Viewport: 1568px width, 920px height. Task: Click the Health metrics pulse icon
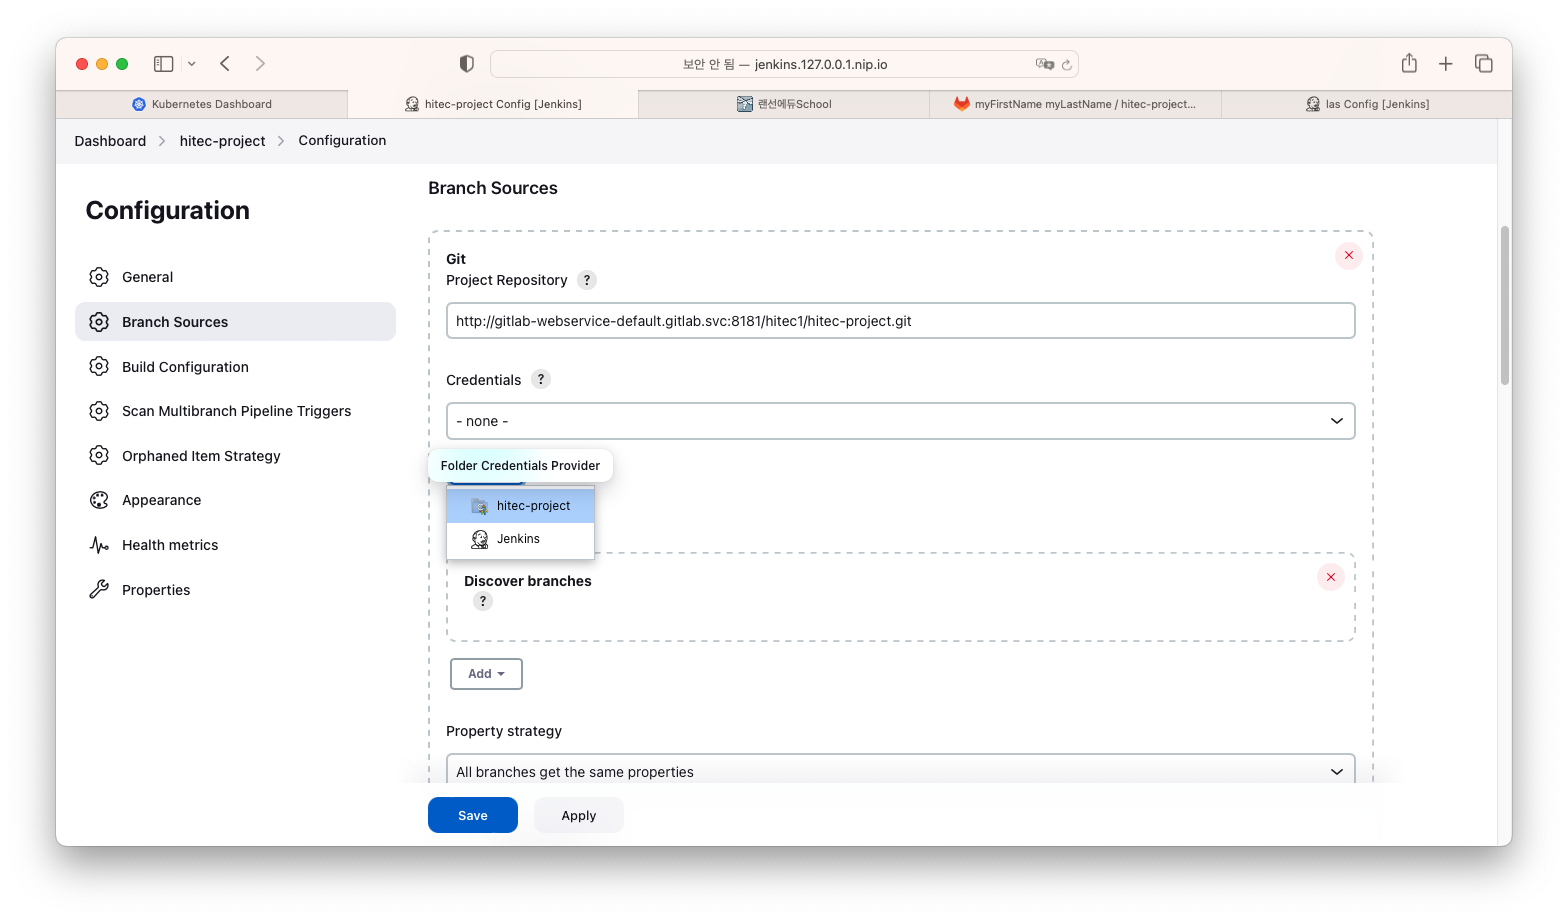point(99,545)
